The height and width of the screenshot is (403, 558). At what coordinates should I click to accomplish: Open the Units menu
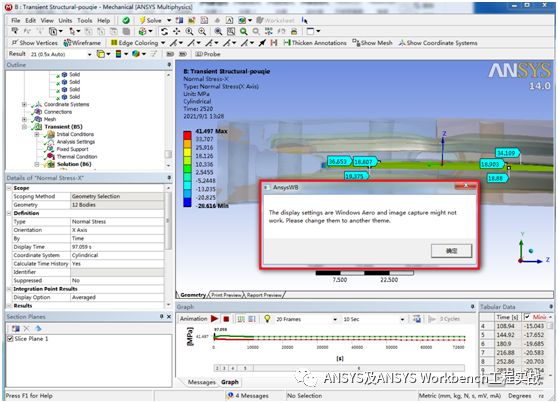pos(65,20)
